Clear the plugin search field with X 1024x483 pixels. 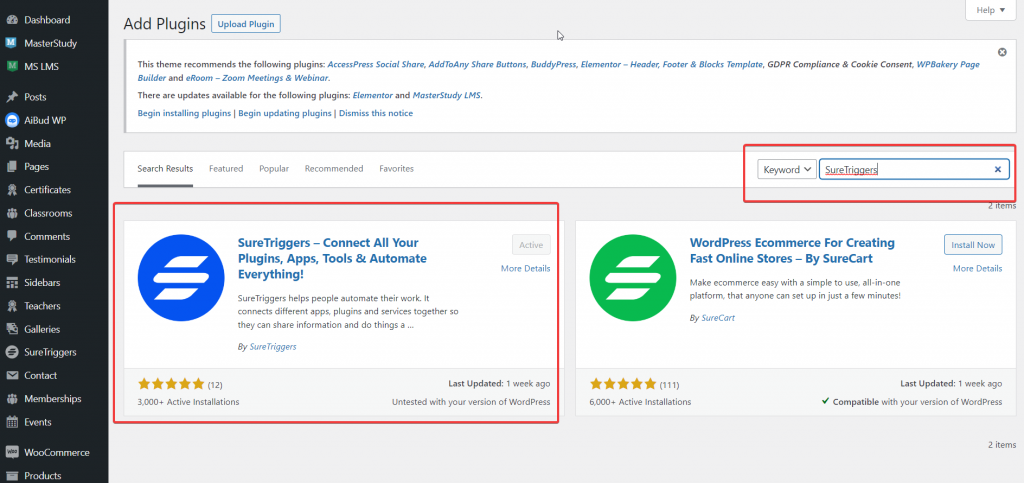point(997,169)
